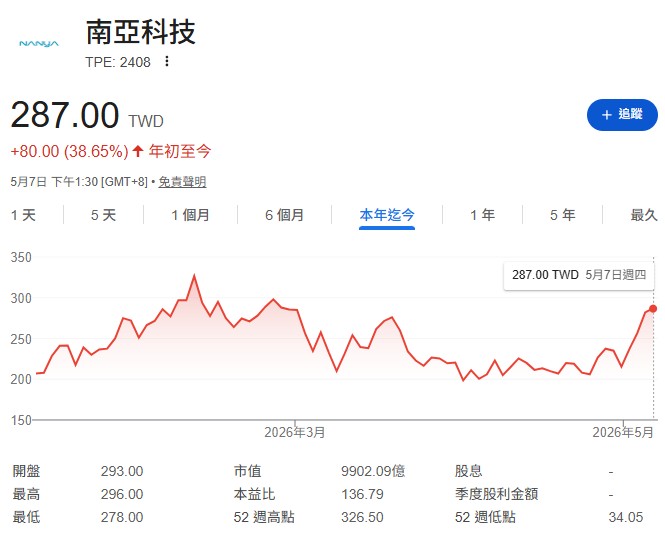Click the 350 y-axis label

(x=21, y=257)
